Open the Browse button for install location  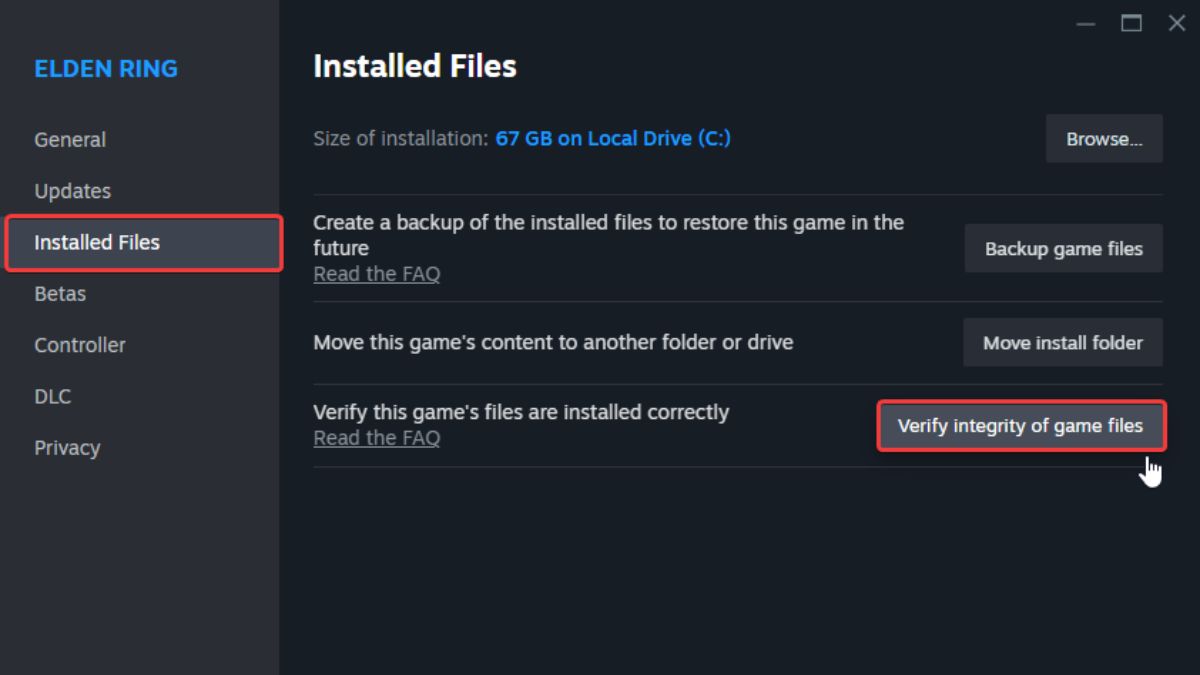point(1104,138)
